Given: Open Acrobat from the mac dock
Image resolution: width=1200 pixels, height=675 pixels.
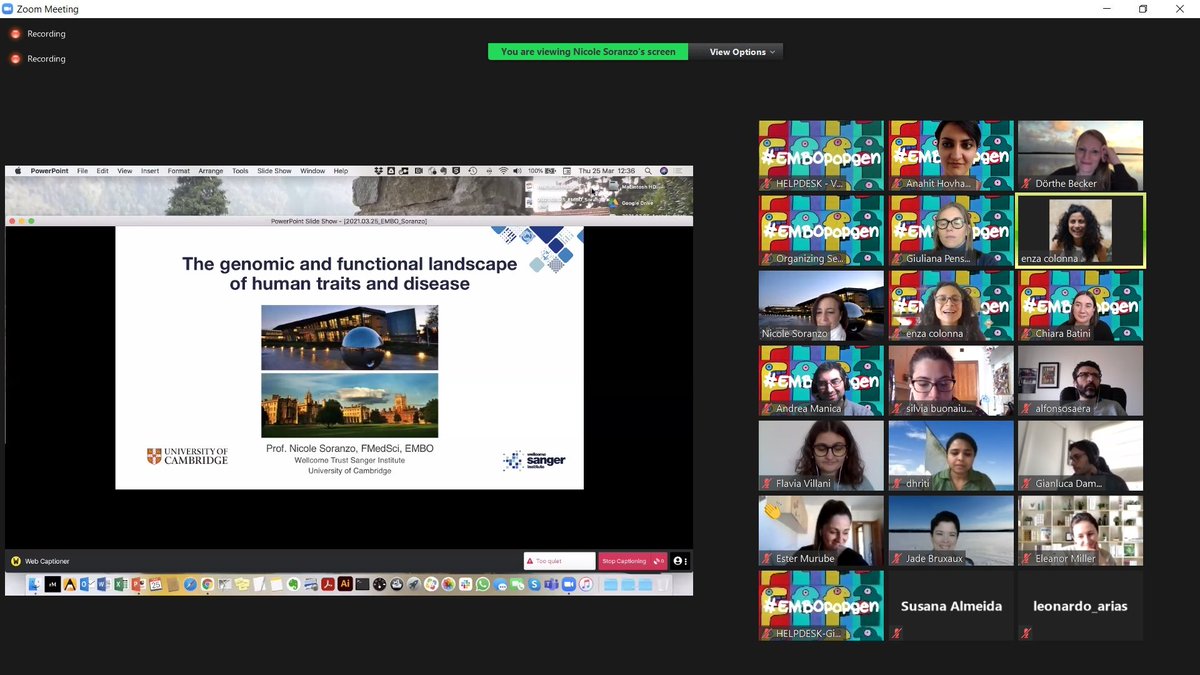Looking at the screenshot, I should click(328, 584).
